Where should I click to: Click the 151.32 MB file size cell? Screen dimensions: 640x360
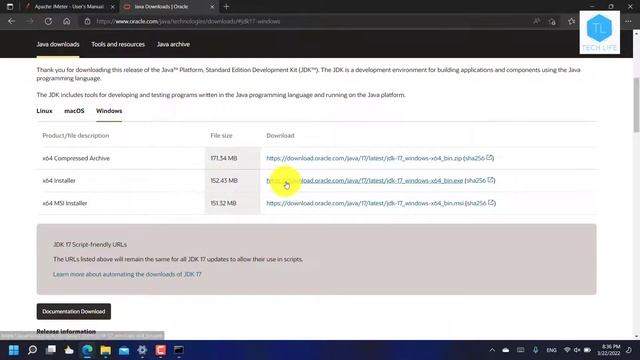(232, 203)
